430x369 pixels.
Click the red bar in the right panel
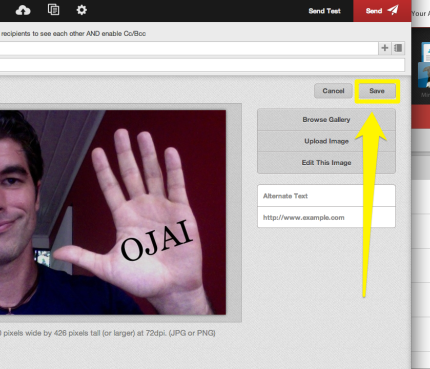pyautogui.click(x=421, y=117)
